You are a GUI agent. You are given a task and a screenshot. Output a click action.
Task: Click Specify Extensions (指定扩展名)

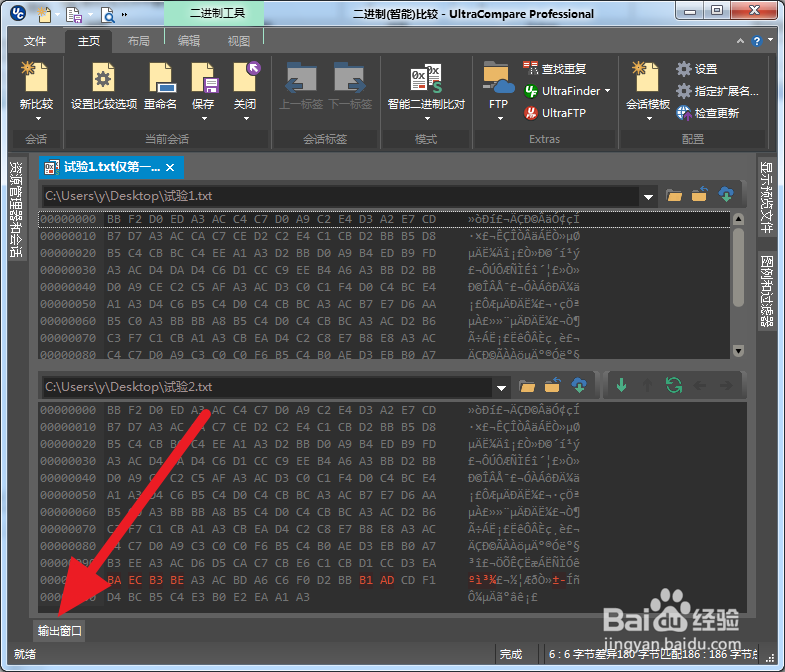[x=717, y=91]
